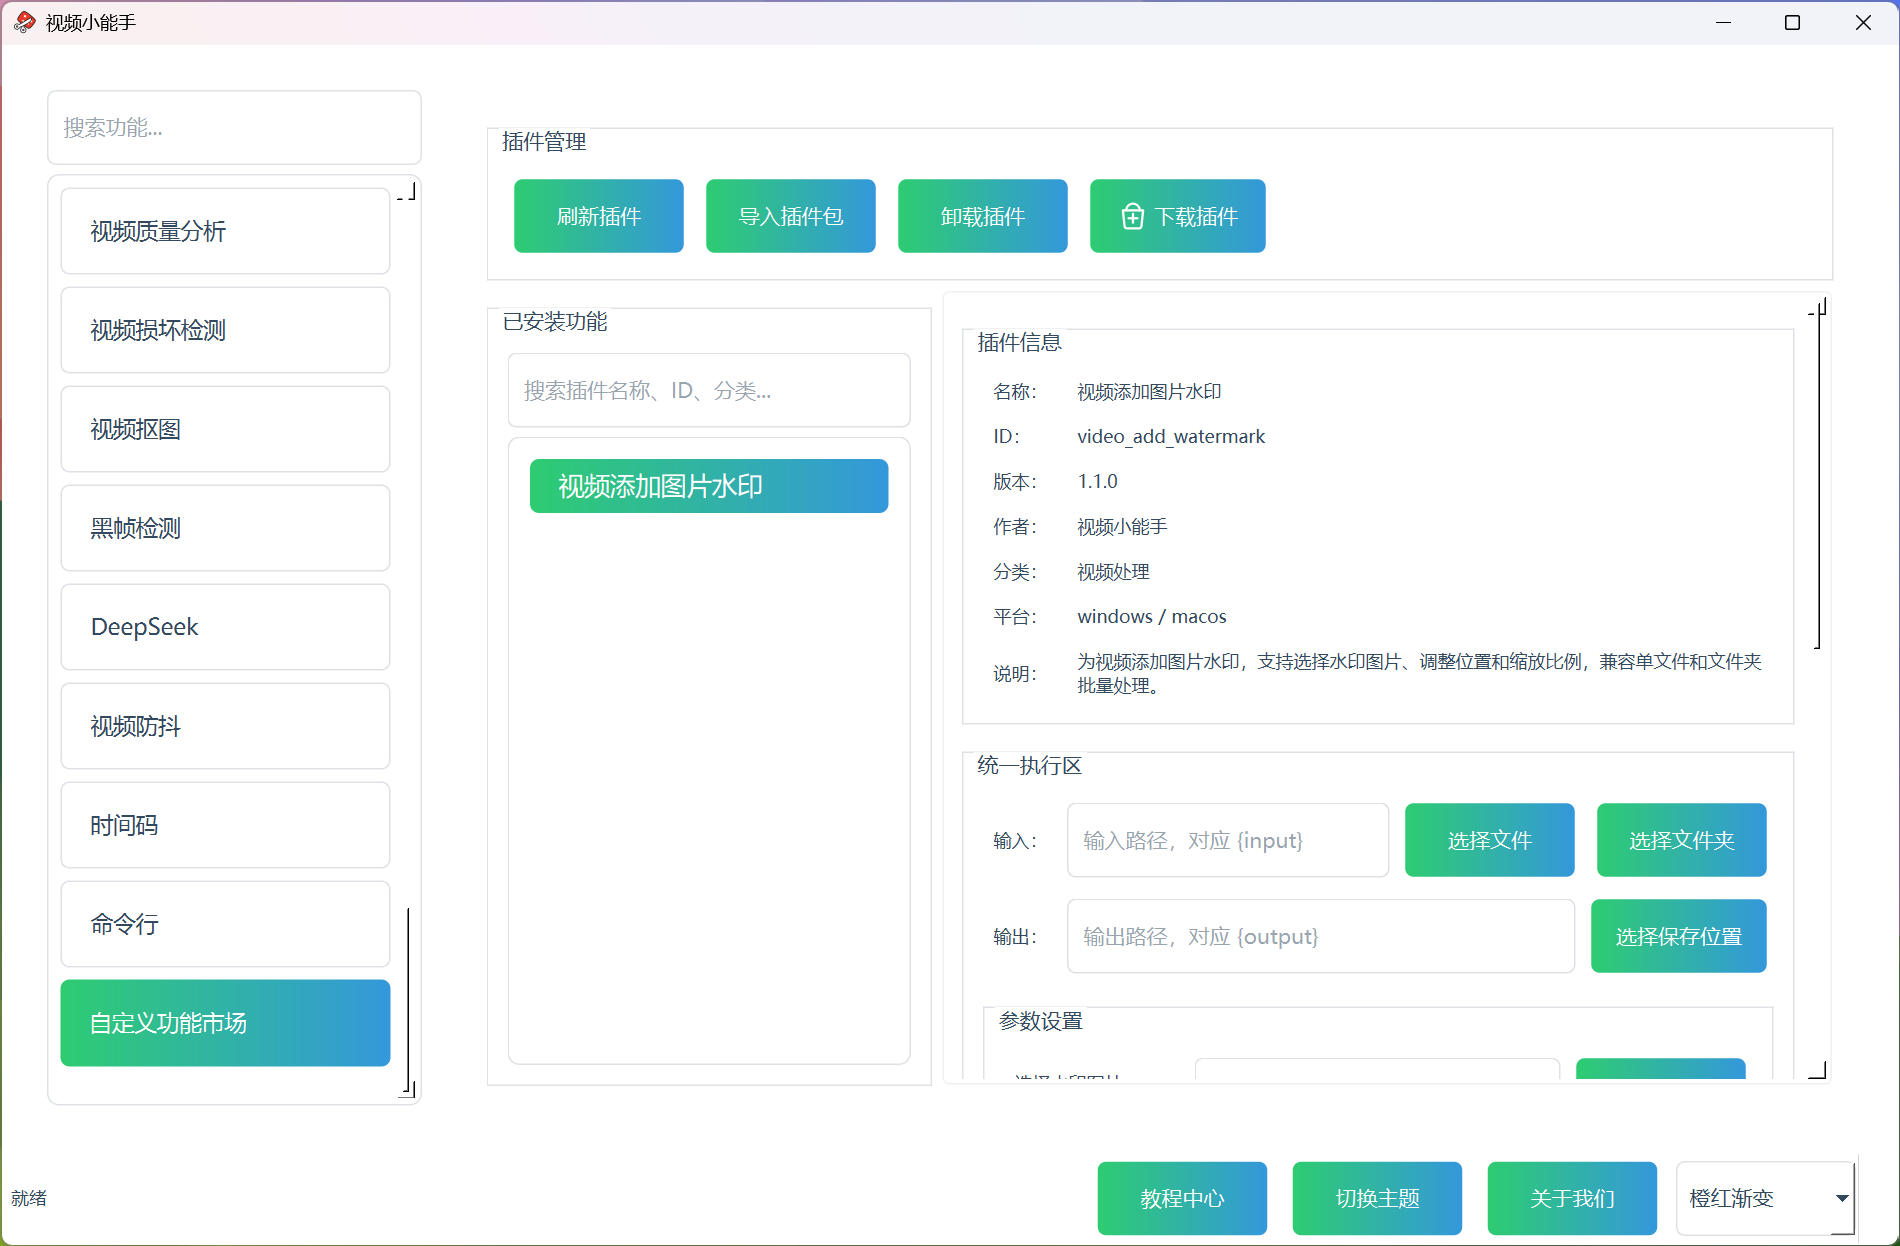Open 视频质量分析 in the sidebar

click(x=225, y=231)
